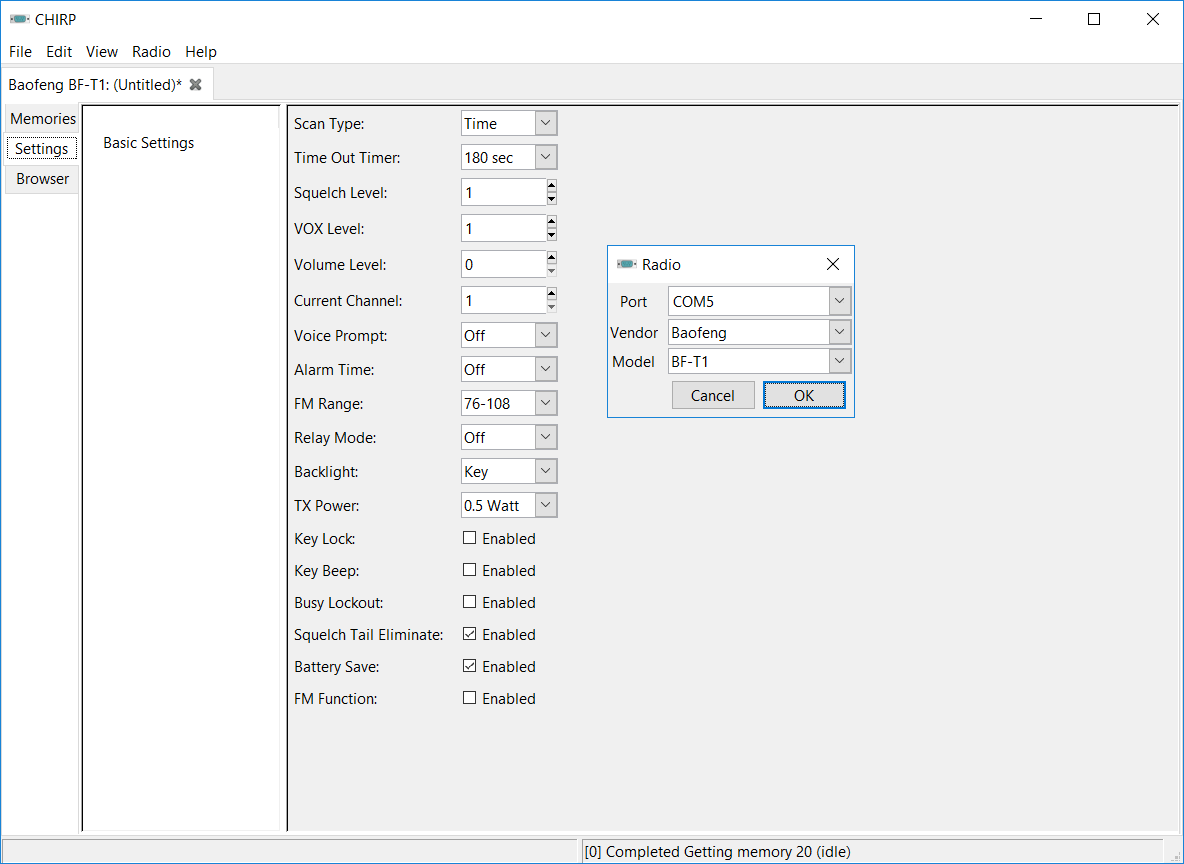This screenshot has height=864, width=1184.
Task: Open the Radio menu
Action: 151,51
